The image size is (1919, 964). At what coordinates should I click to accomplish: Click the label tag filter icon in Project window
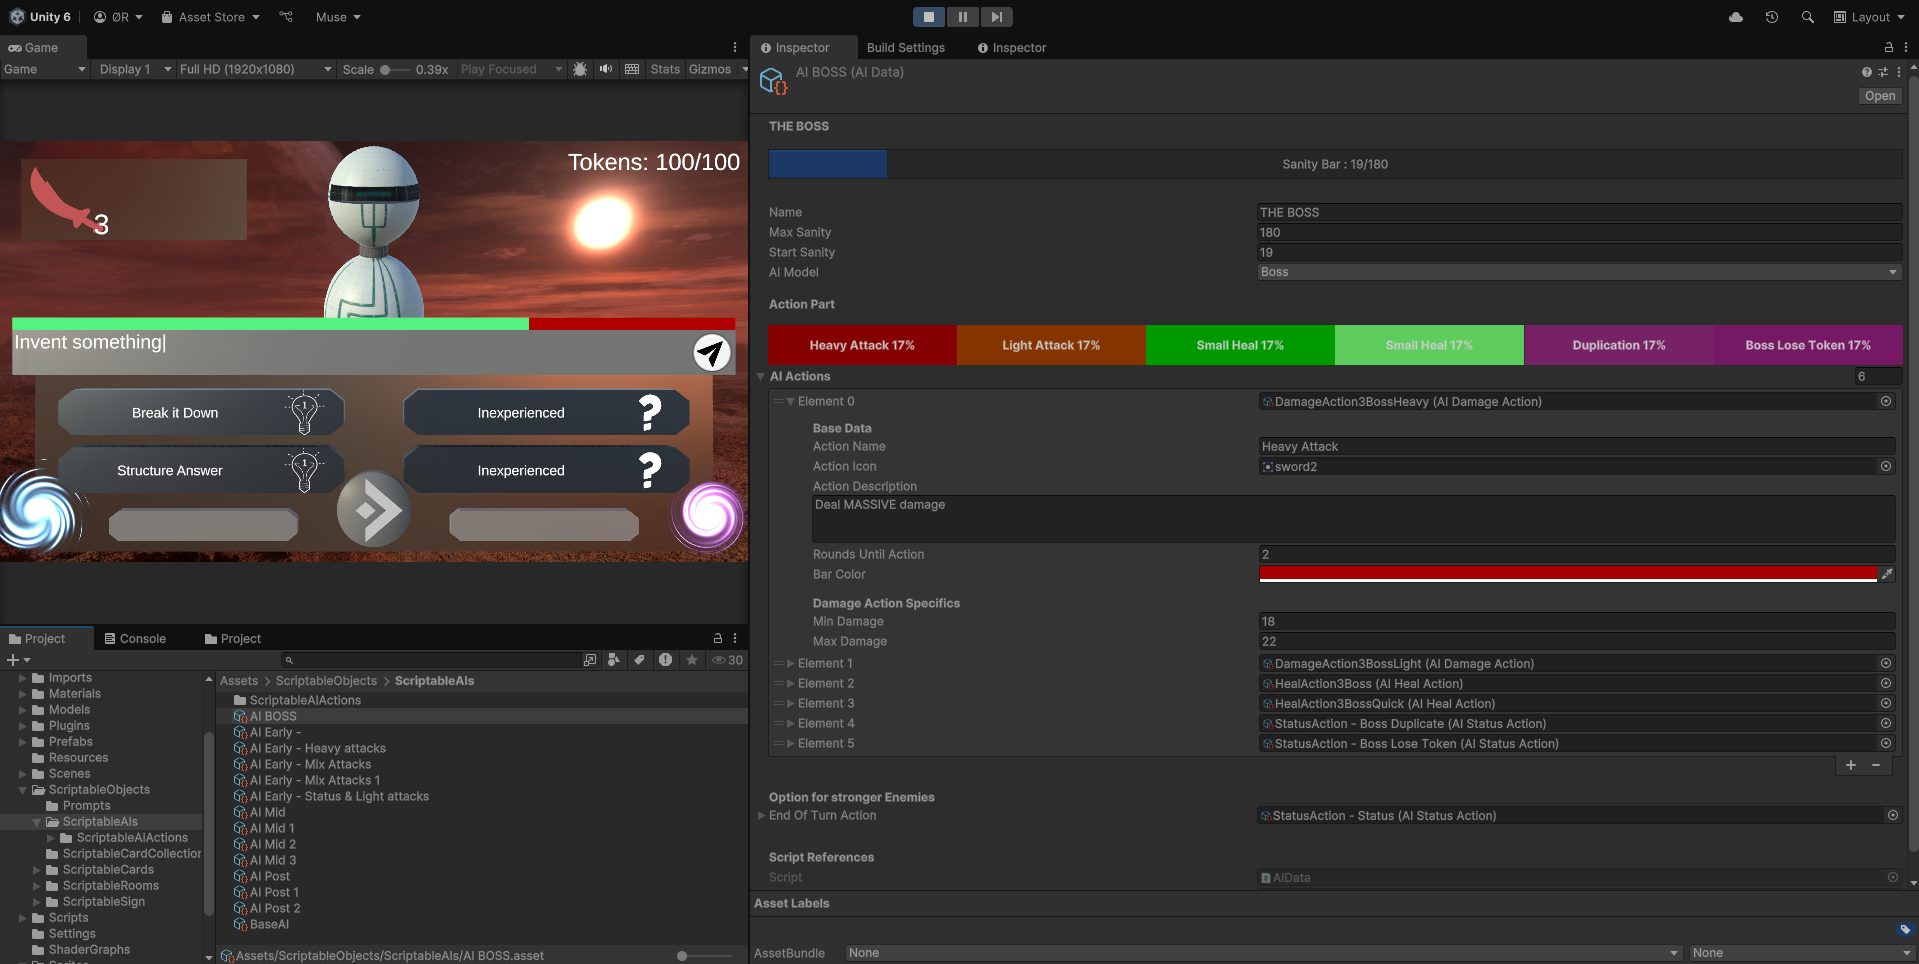click(x=640, y=660)
